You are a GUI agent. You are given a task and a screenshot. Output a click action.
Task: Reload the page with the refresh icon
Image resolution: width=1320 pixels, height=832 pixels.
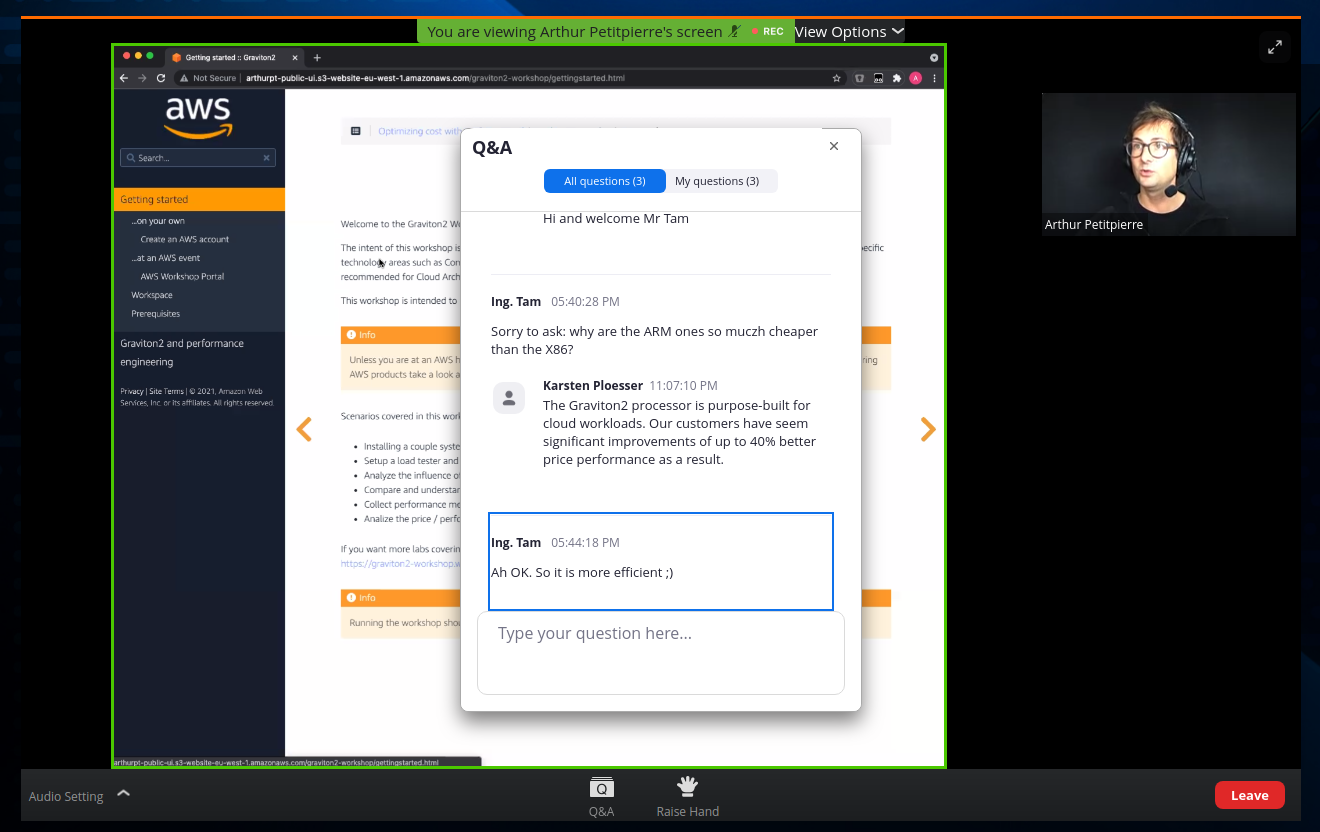161,78
